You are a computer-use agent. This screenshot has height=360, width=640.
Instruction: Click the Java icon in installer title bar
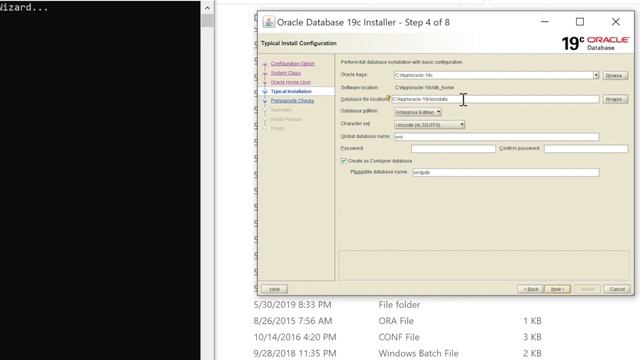(x=269, y=22)
